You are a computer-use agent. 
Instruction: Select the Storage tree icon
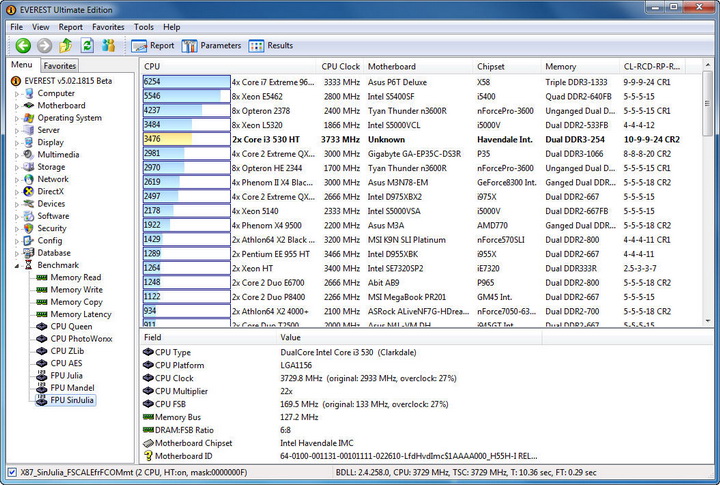click(x=29, y=167)
